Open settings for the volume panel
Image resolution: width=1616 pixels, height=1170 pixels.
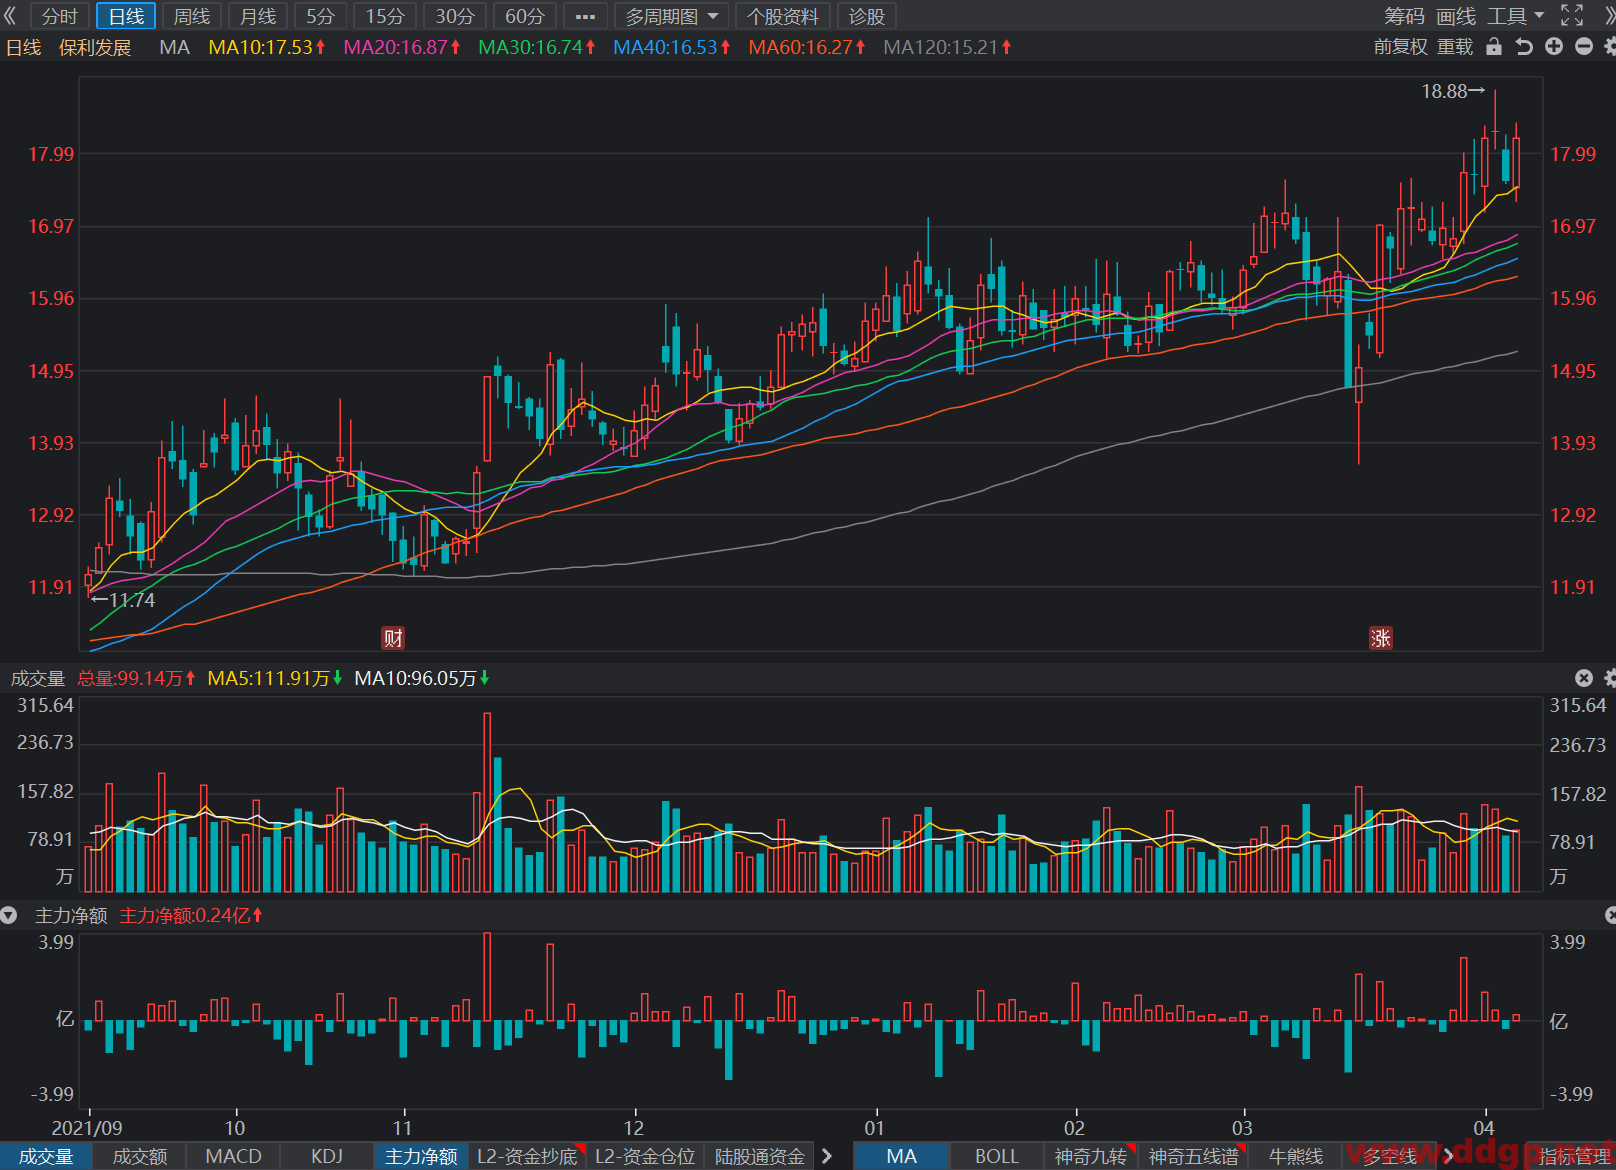point(1610,678)
